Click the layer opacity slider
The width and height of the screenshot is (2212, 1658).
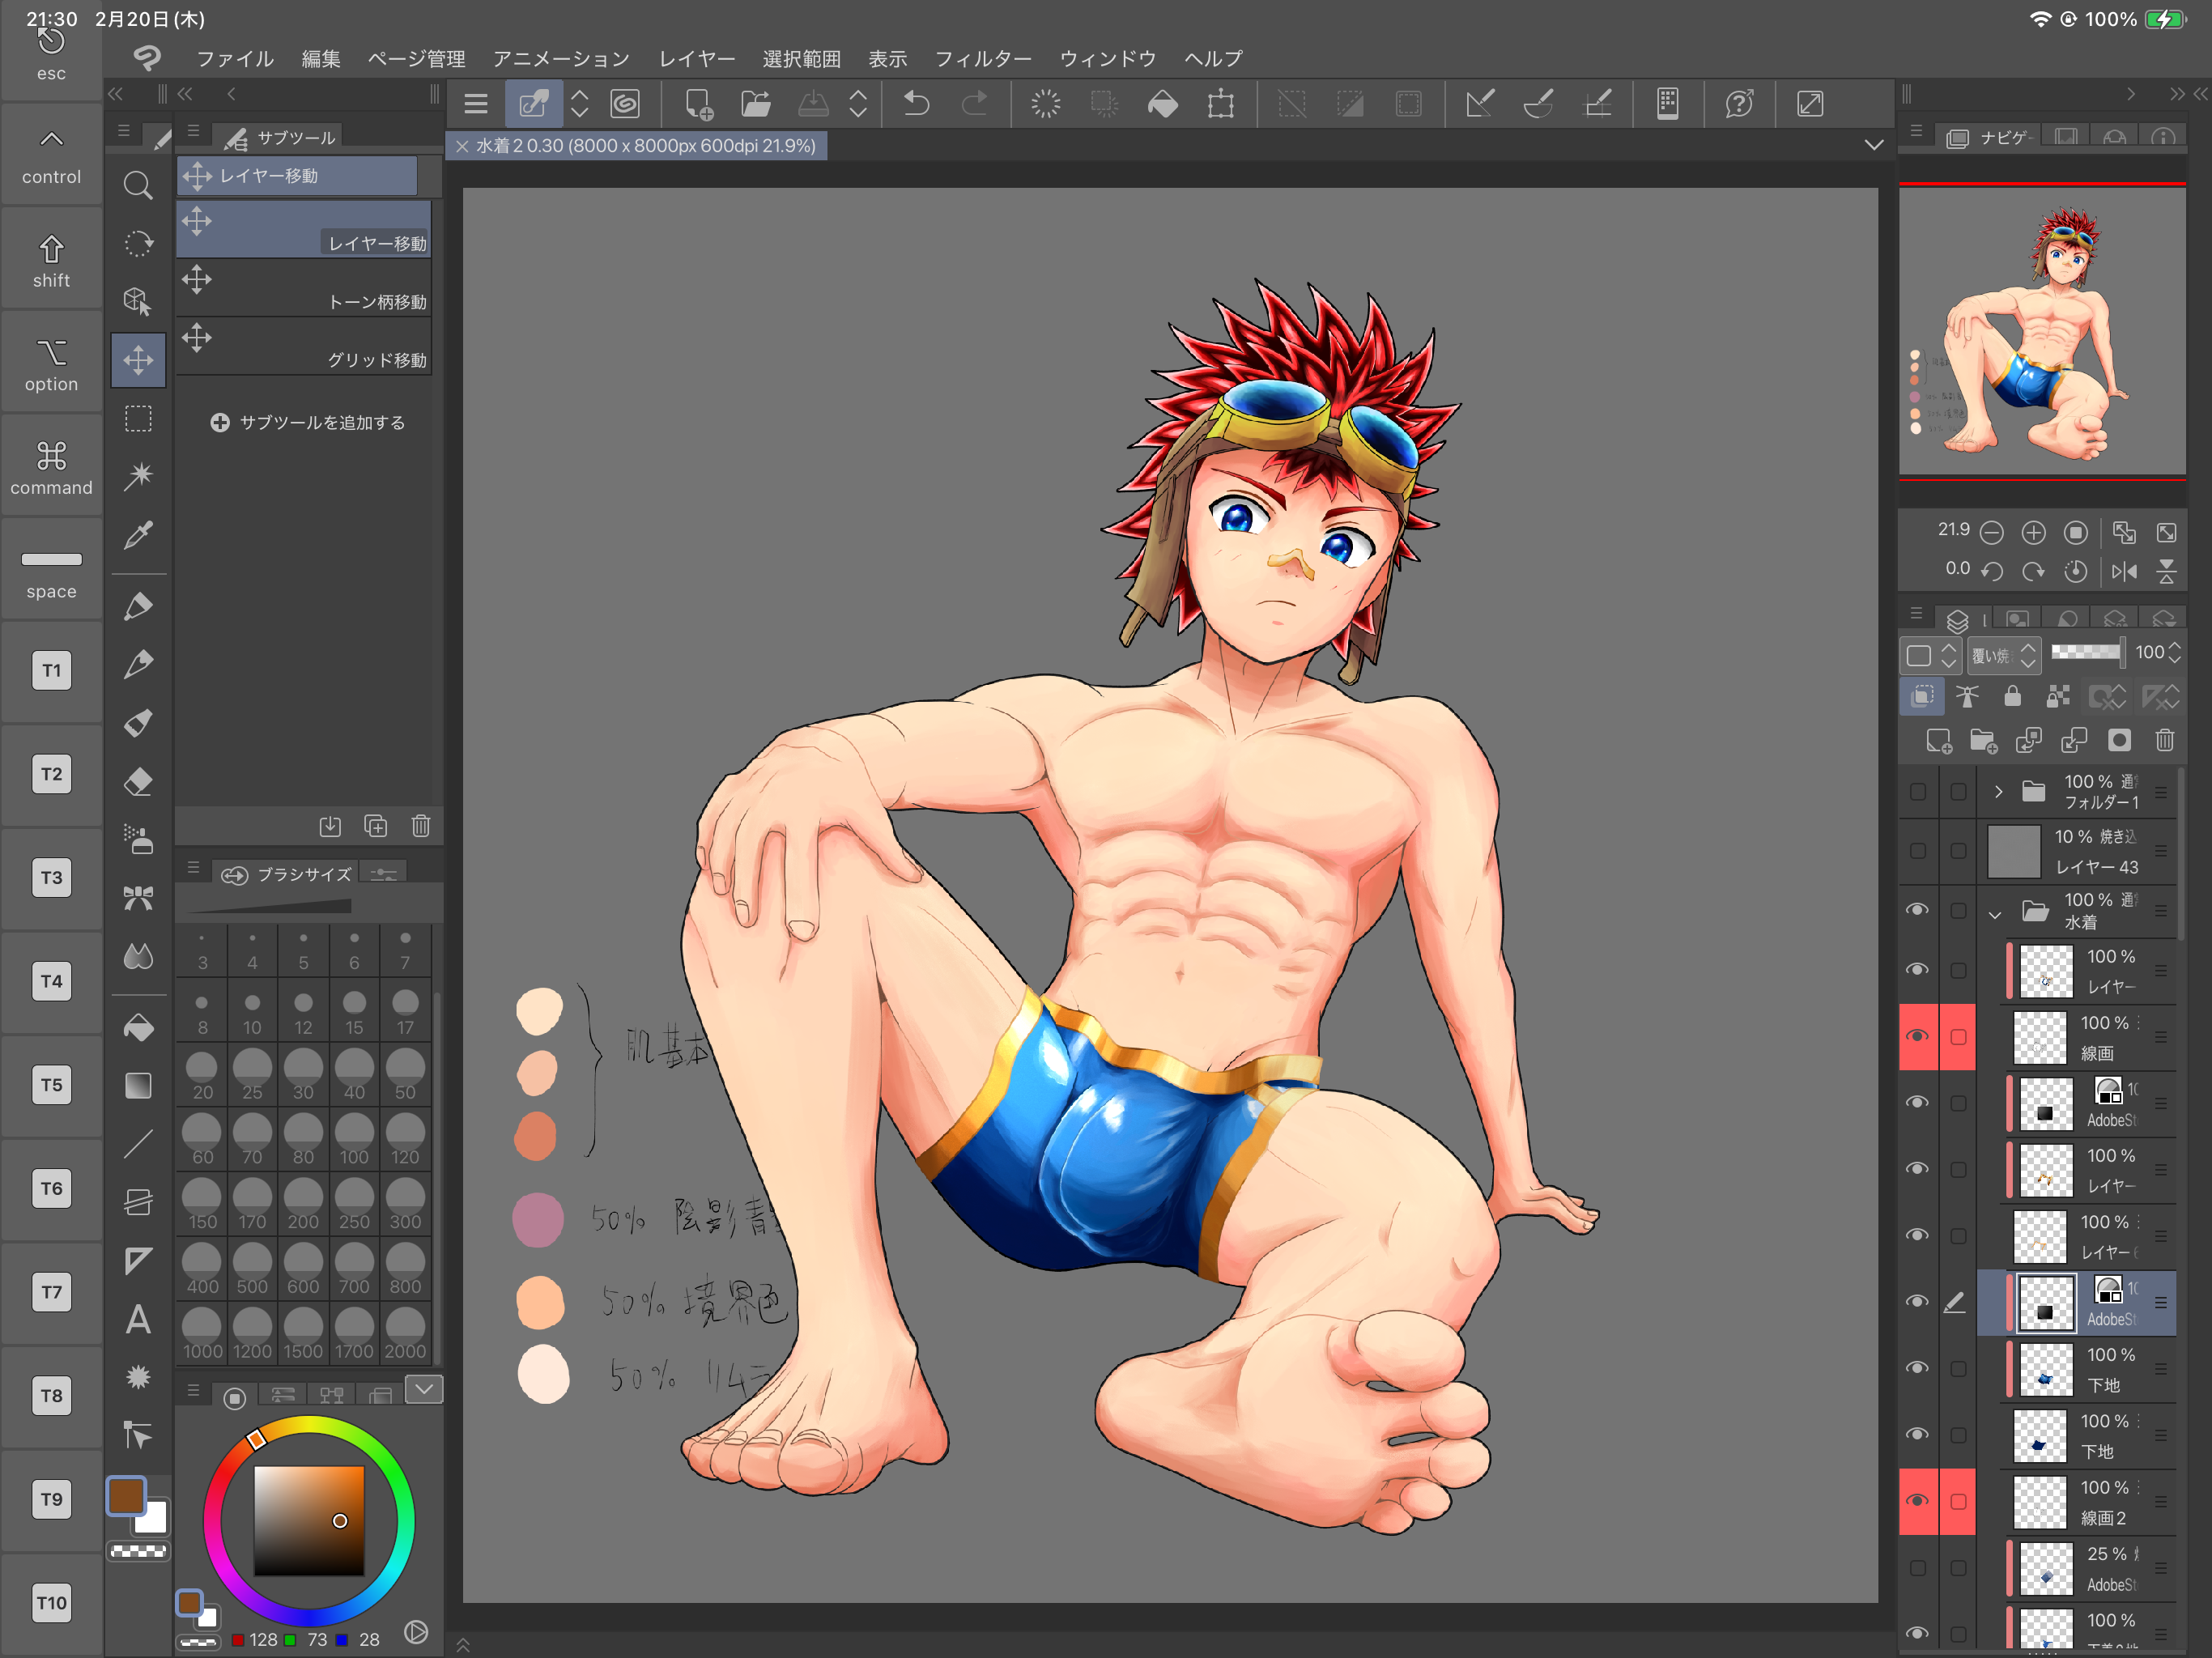2087,652
